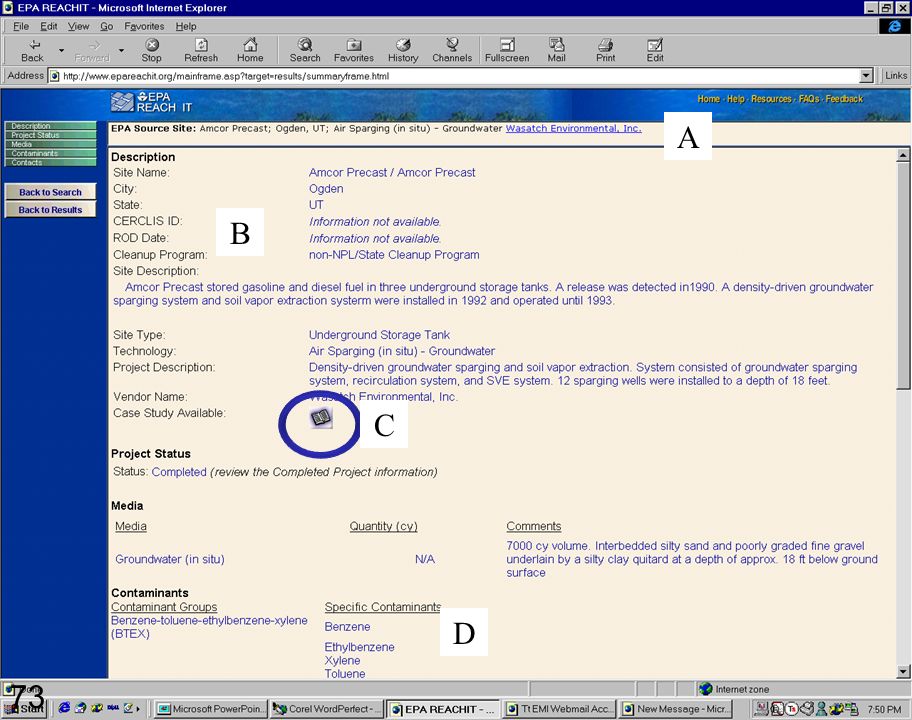This screenshot has width=912, height=720.
Task: Open the Search toolbar icon
Action: [305, 51]
